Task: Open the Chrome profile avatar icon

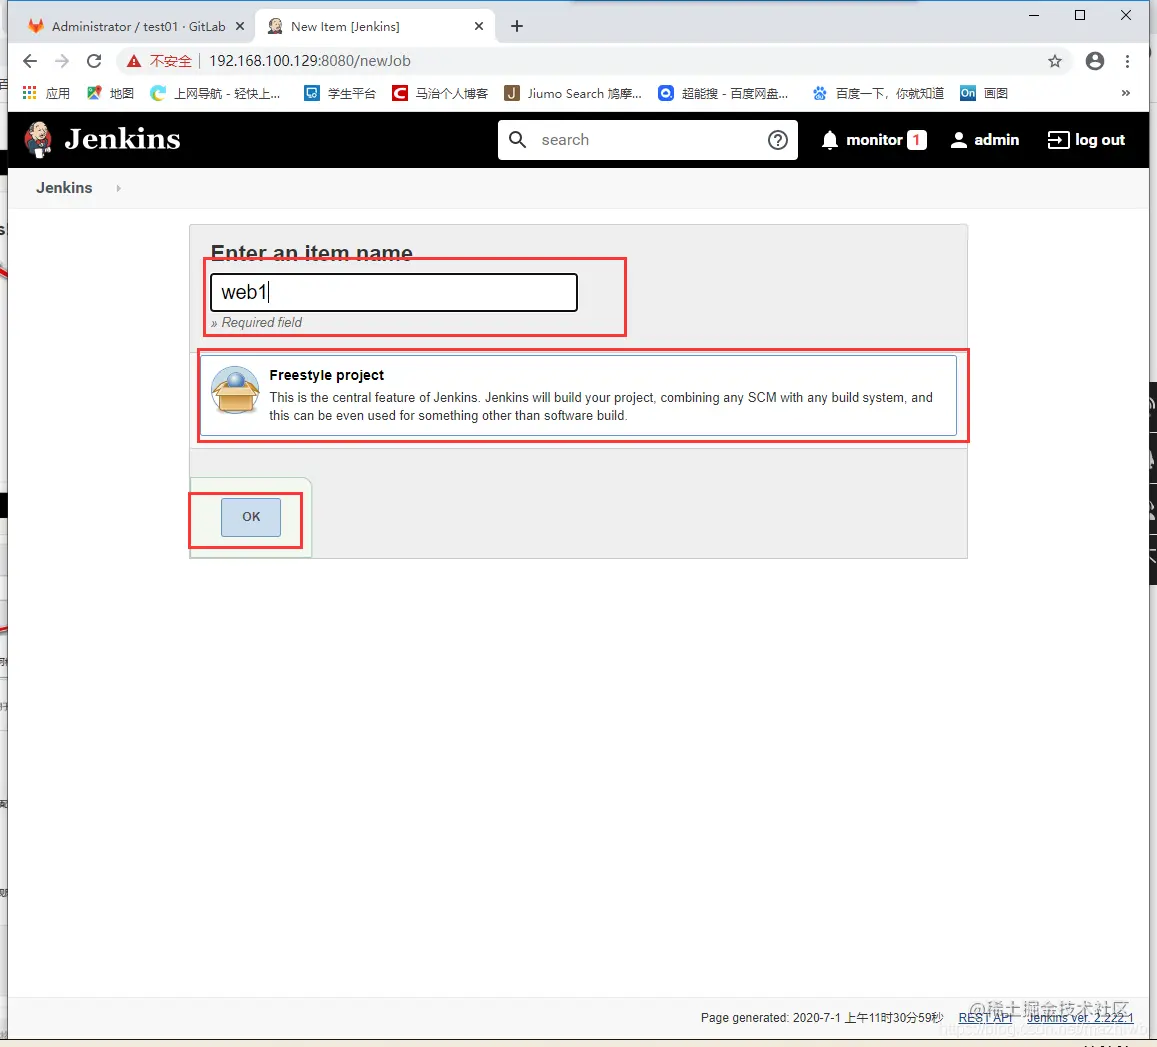Action: [1094, 61]
